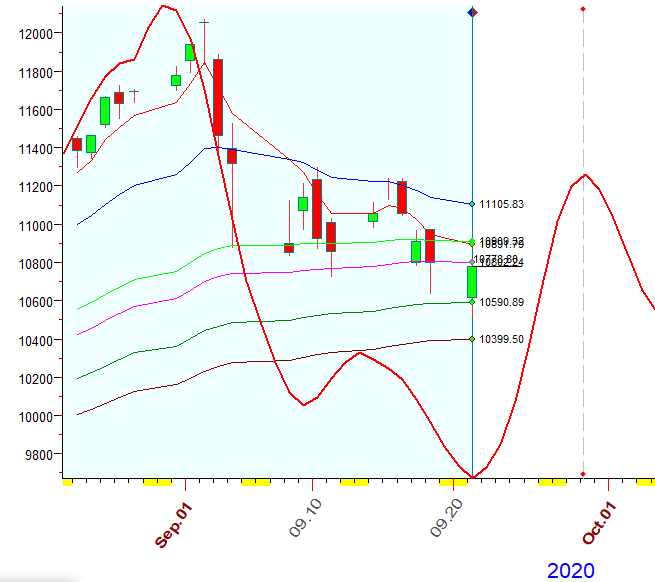
Task: Click the tall red candlestick after Sep.01
Action: 217,97
